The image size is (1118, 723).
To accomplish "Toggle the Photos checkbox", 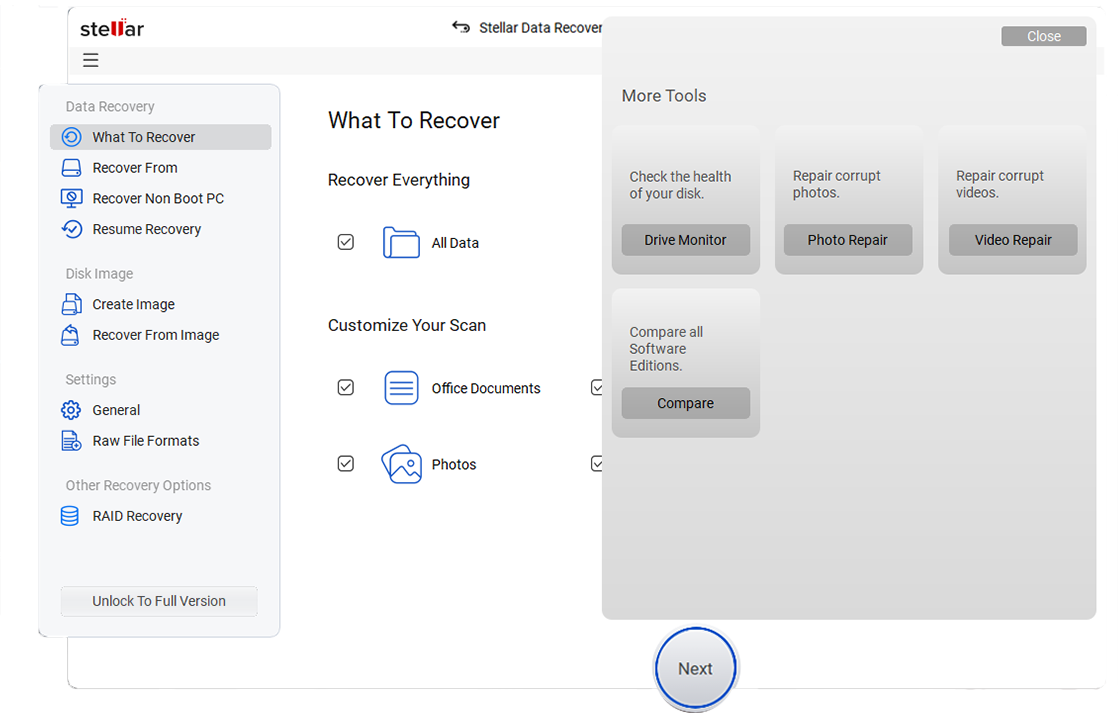I will coord(346,464).
